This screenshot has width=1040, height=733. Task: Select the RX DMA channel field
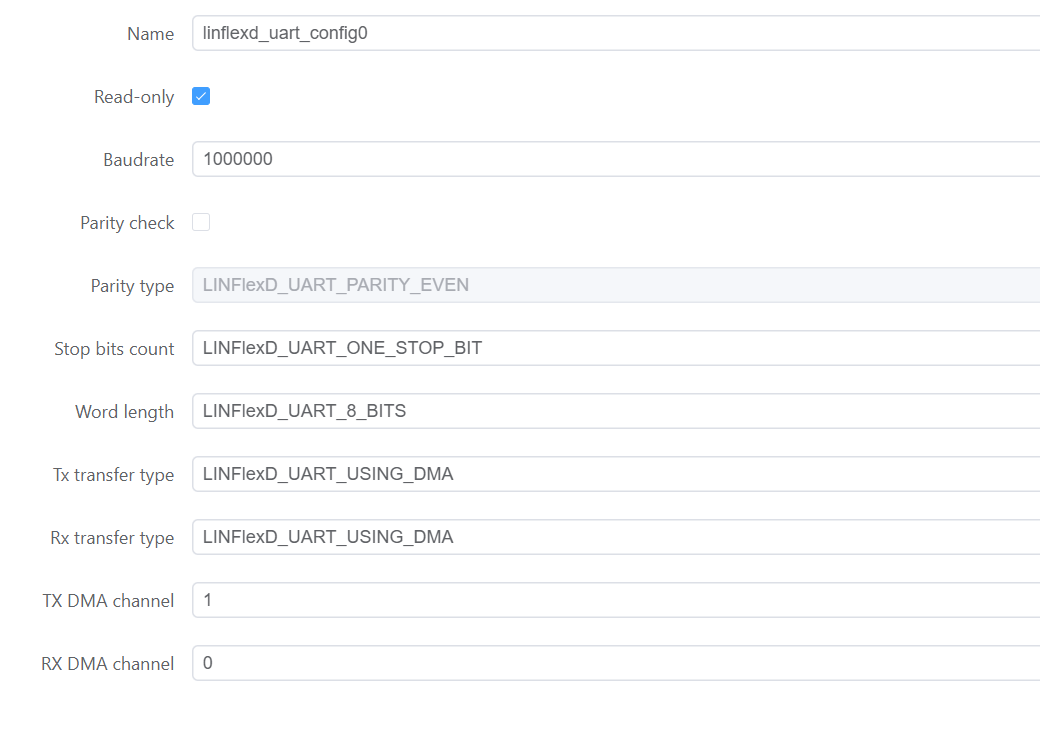(615, 664)
